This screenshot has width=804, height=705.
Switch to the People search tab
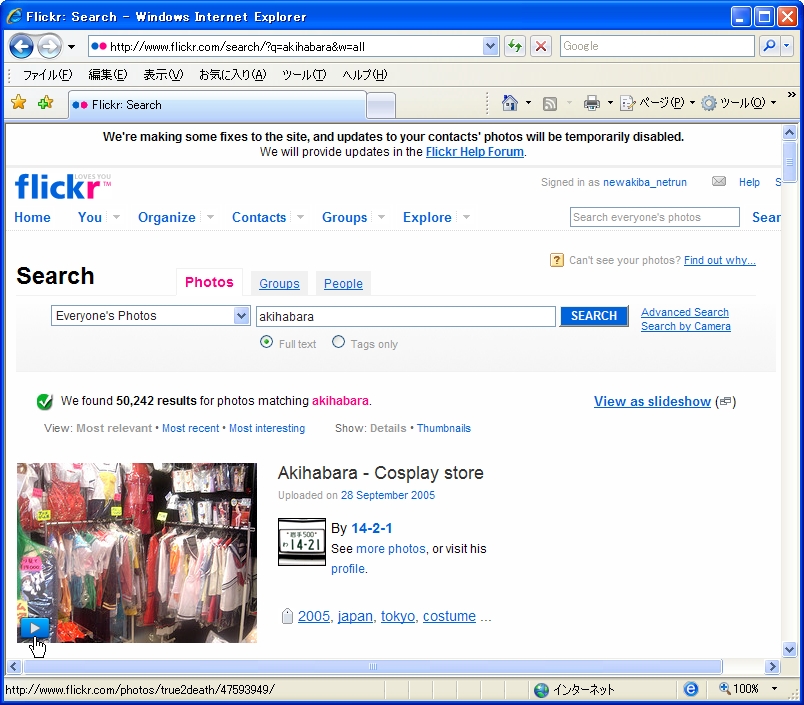pyautogui.click(x=343, y=284)
